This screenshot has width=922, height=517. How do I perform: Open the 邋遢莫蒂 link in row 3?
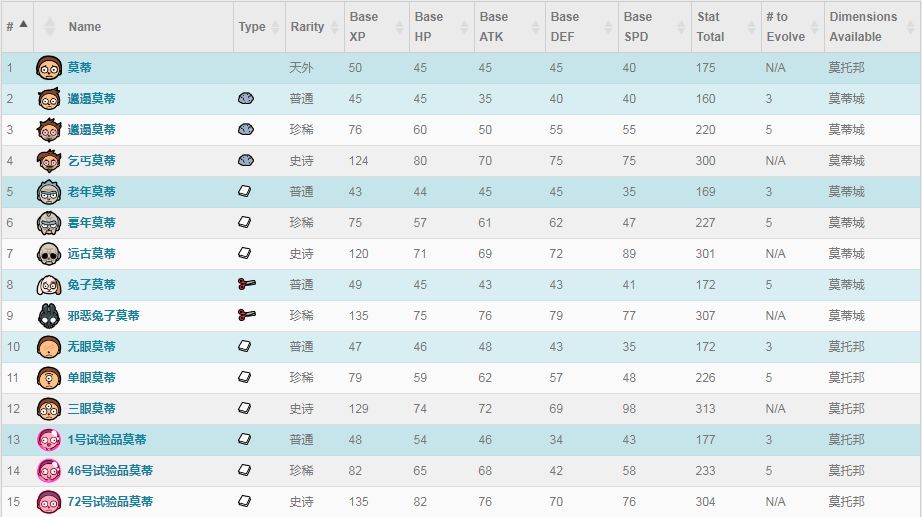91,129
